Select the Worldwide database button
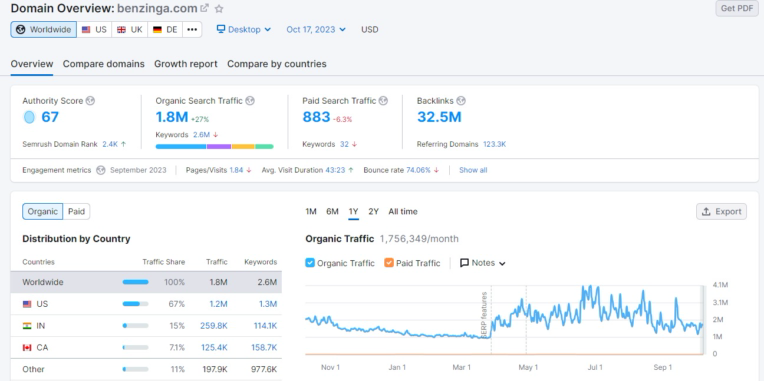 click(43, 29)
